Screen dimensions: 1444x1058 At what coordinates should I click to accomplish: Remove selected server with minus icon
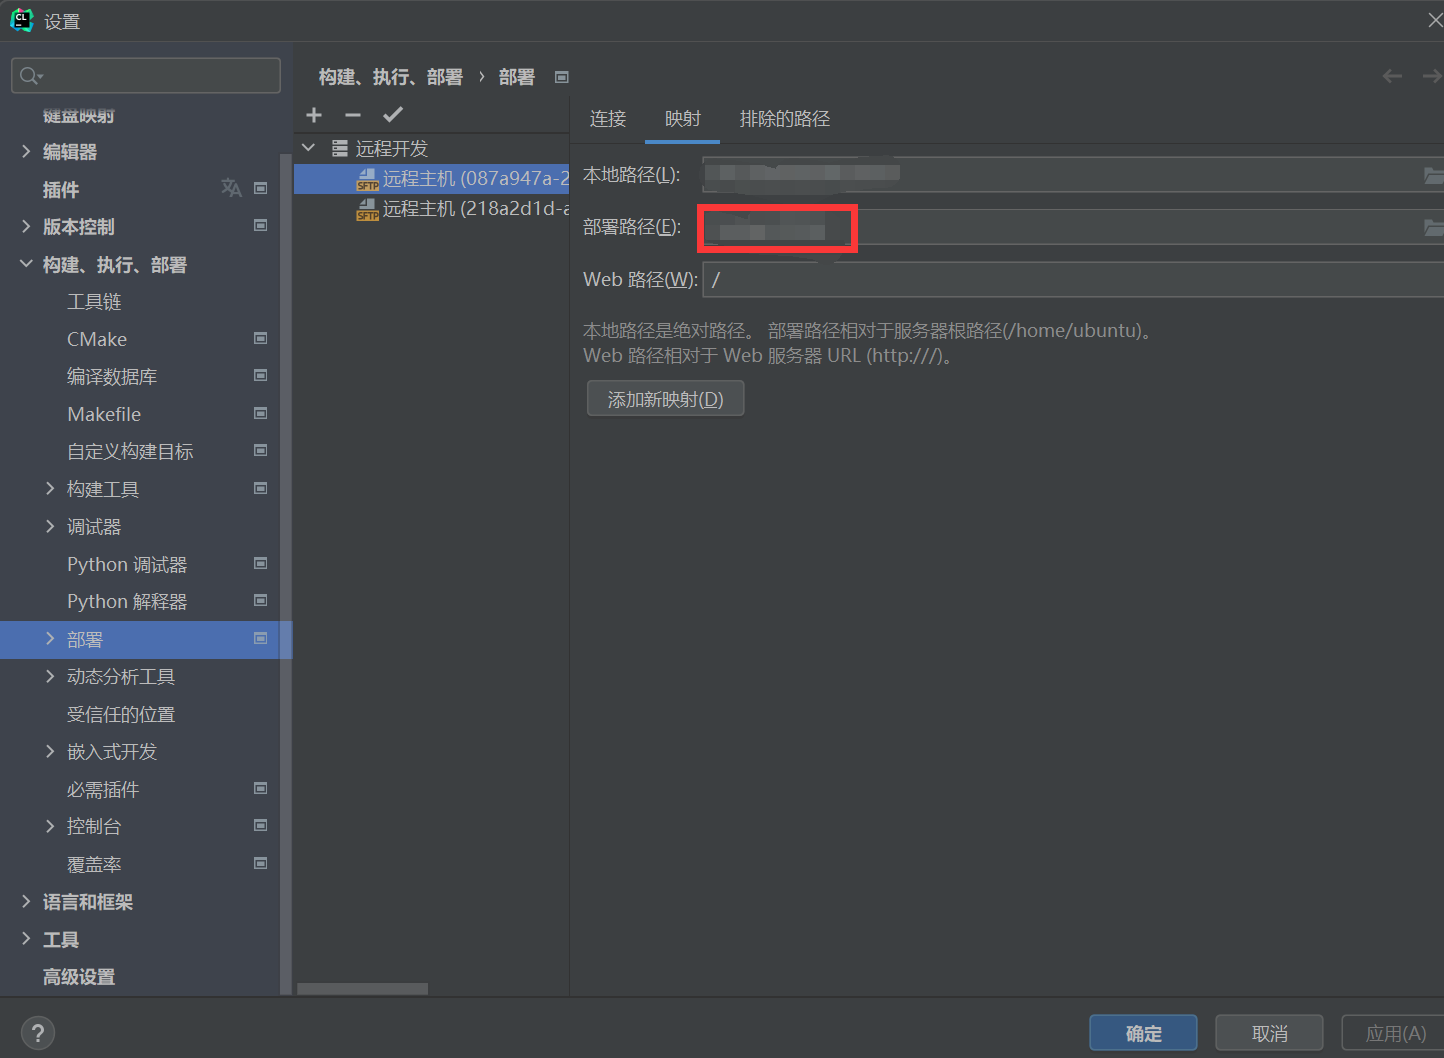point(353,115)
